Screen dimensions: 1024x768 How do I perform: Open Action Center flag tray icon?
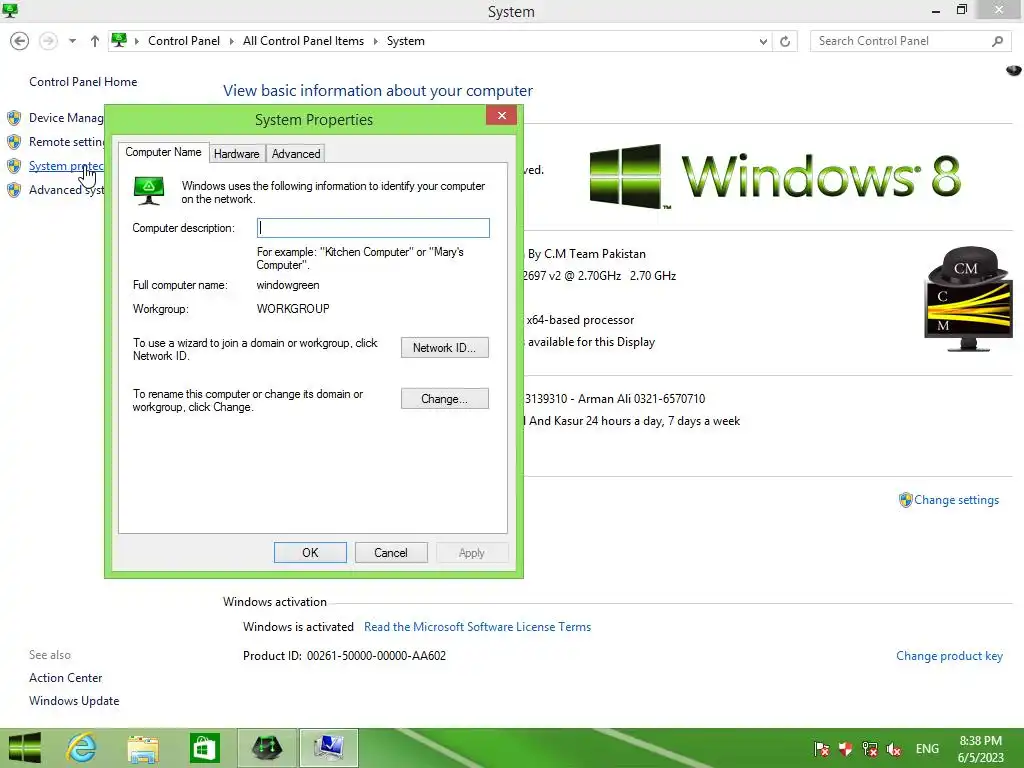[822, 749]
